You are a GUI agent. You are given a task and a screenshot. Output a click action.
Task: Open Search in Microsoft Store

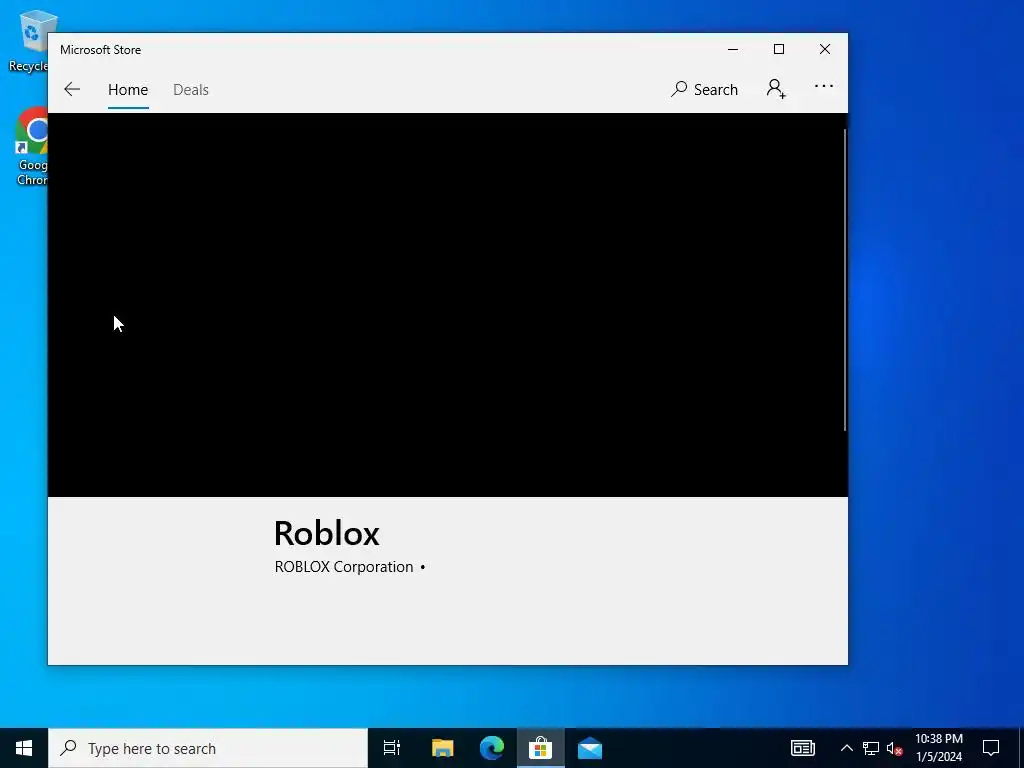point(704,89)
